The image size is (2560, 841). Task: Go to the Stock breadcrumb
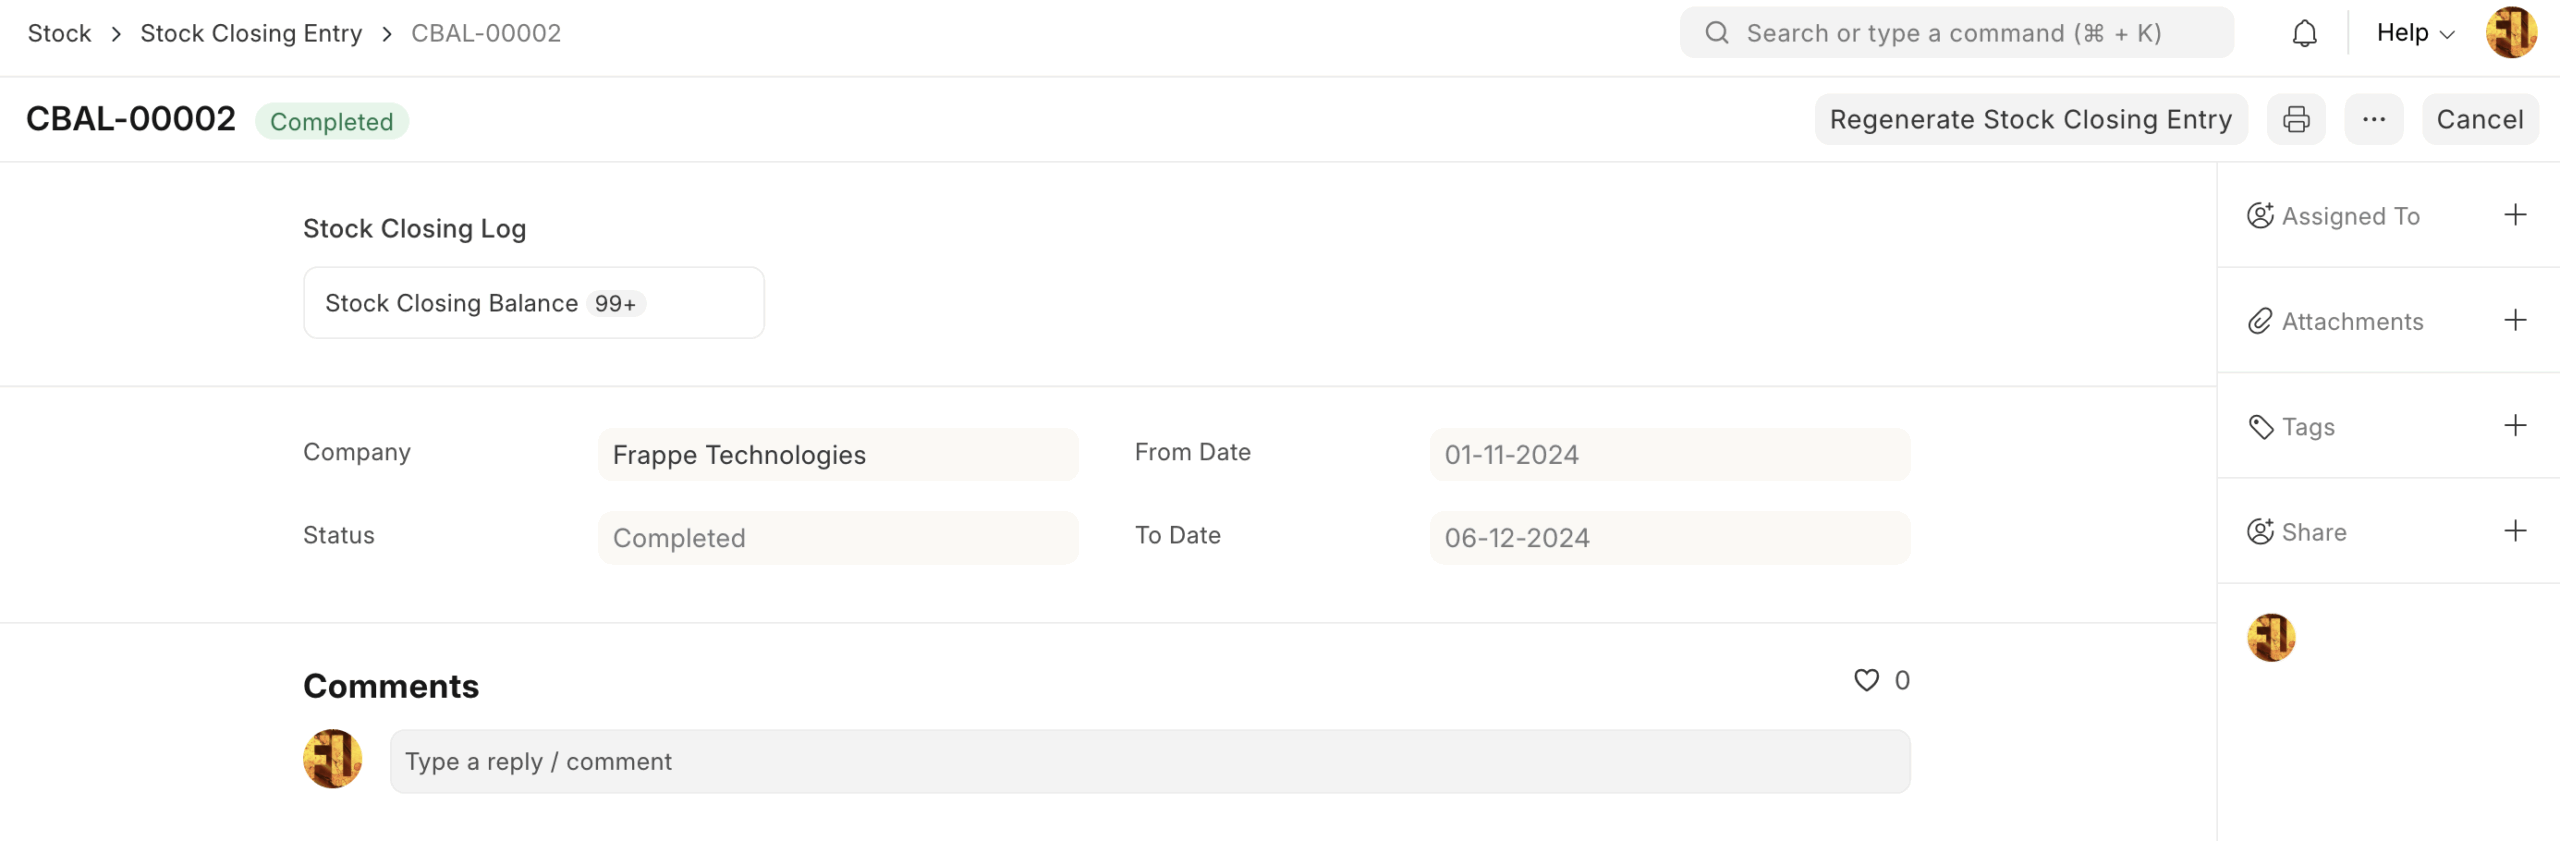coord(59,33)
